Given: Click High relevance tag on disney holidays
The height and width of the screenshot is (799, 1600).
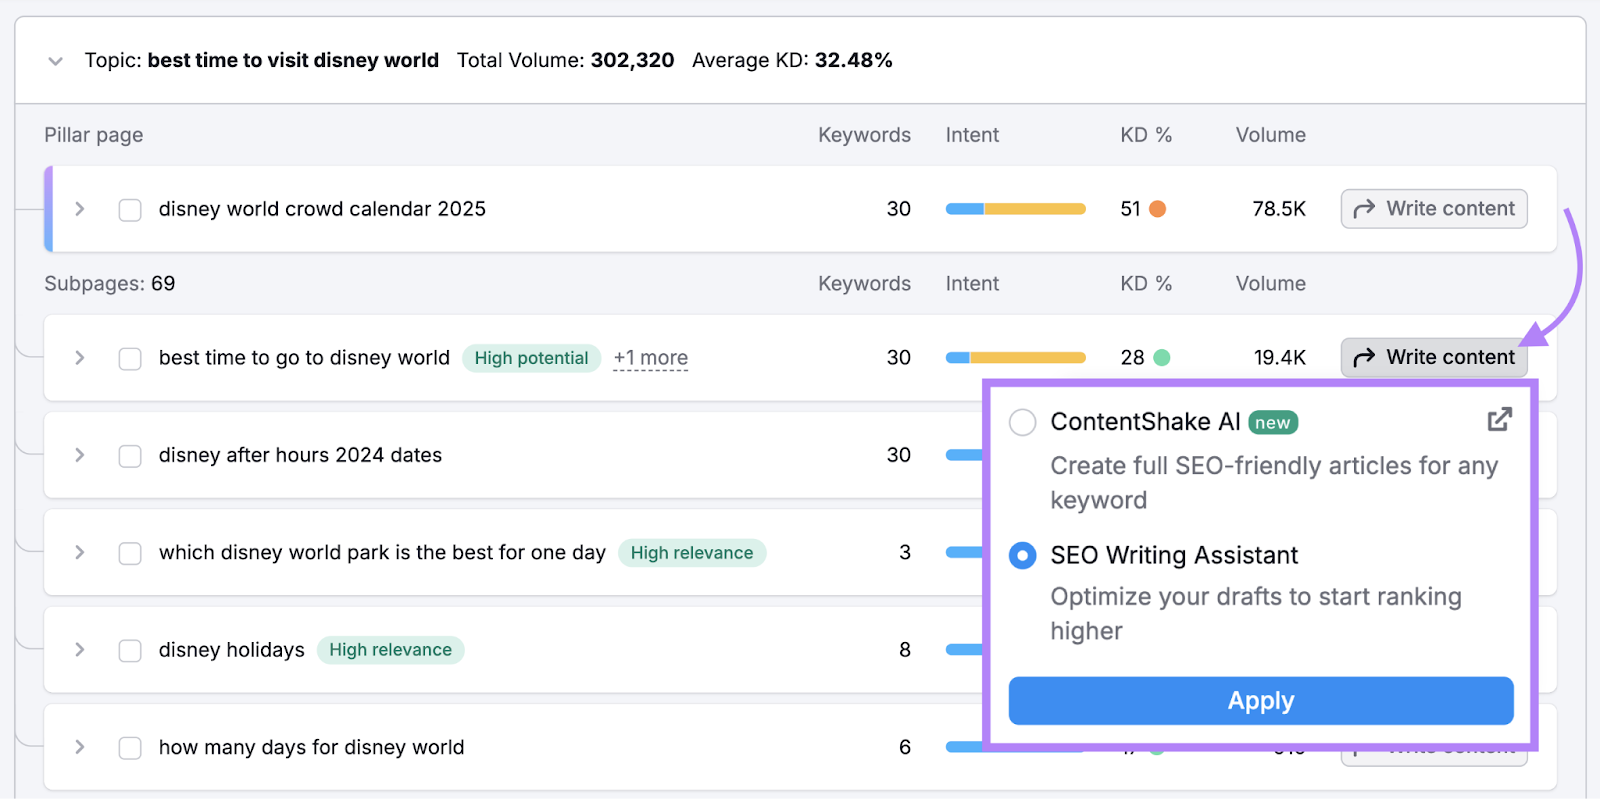Looking at the screenshot, I should [x=391, y=650].
